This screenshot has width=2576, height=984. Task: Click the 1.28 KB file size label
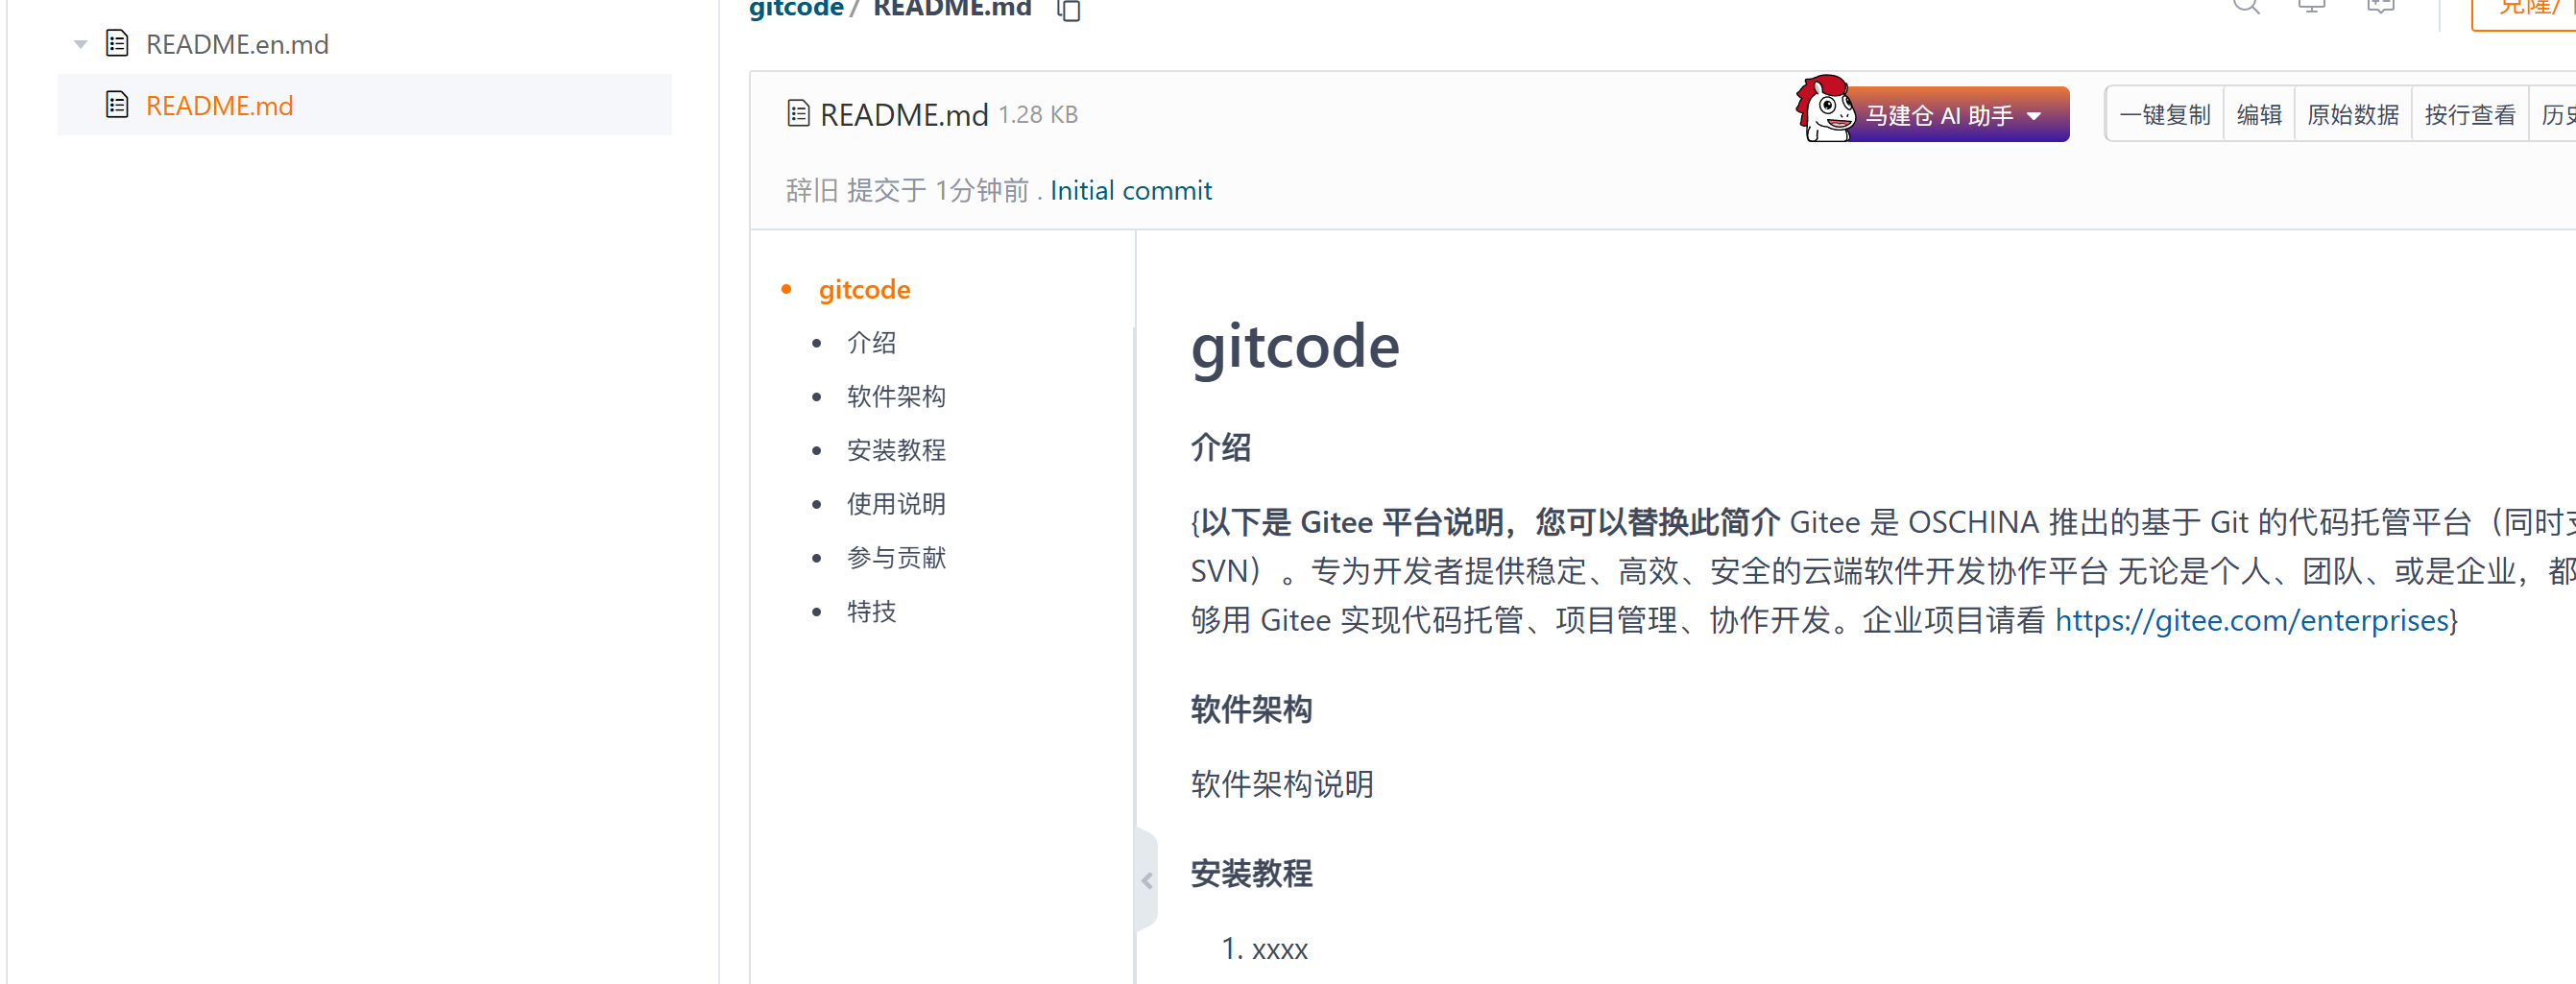1038,115
